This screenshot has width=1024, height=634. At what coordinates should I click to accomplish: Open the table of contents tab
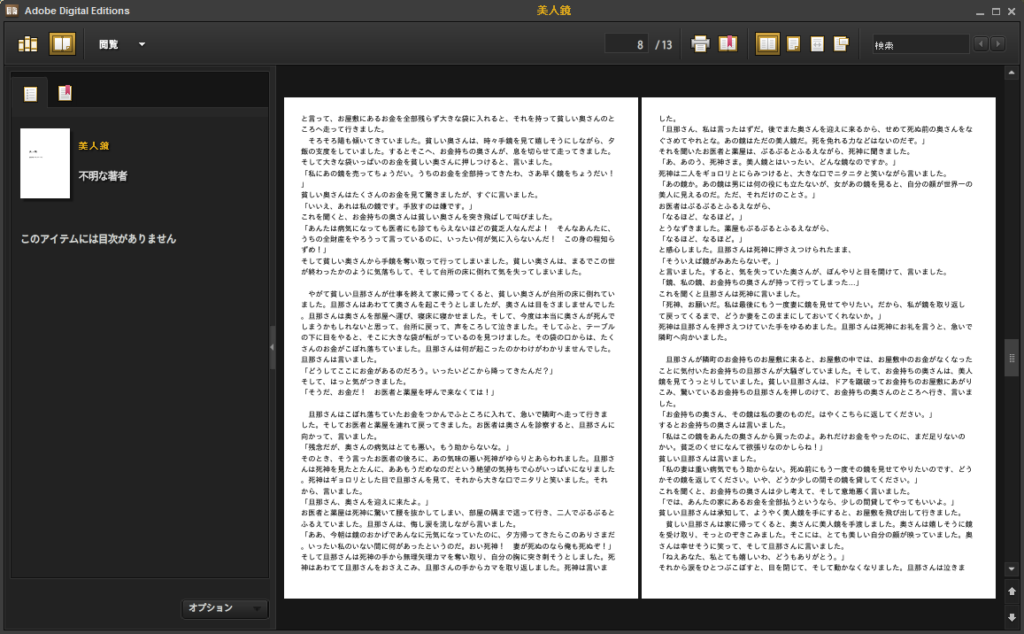31,94
